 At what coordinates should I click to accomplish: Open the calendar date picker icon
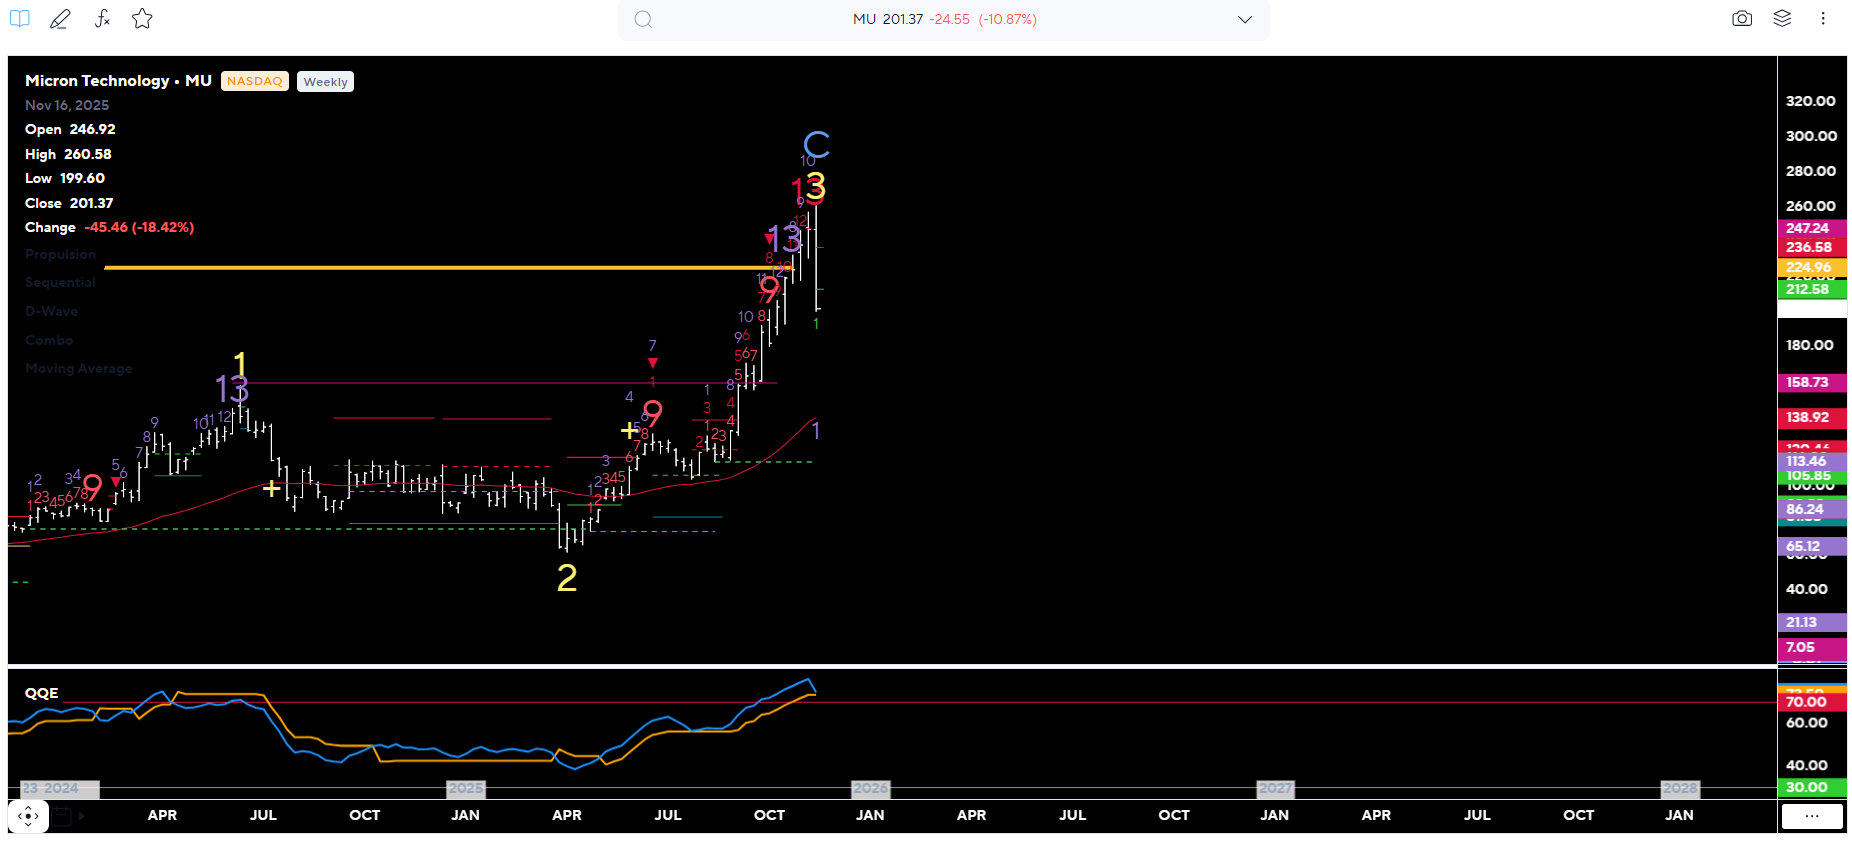coord(62,817)
